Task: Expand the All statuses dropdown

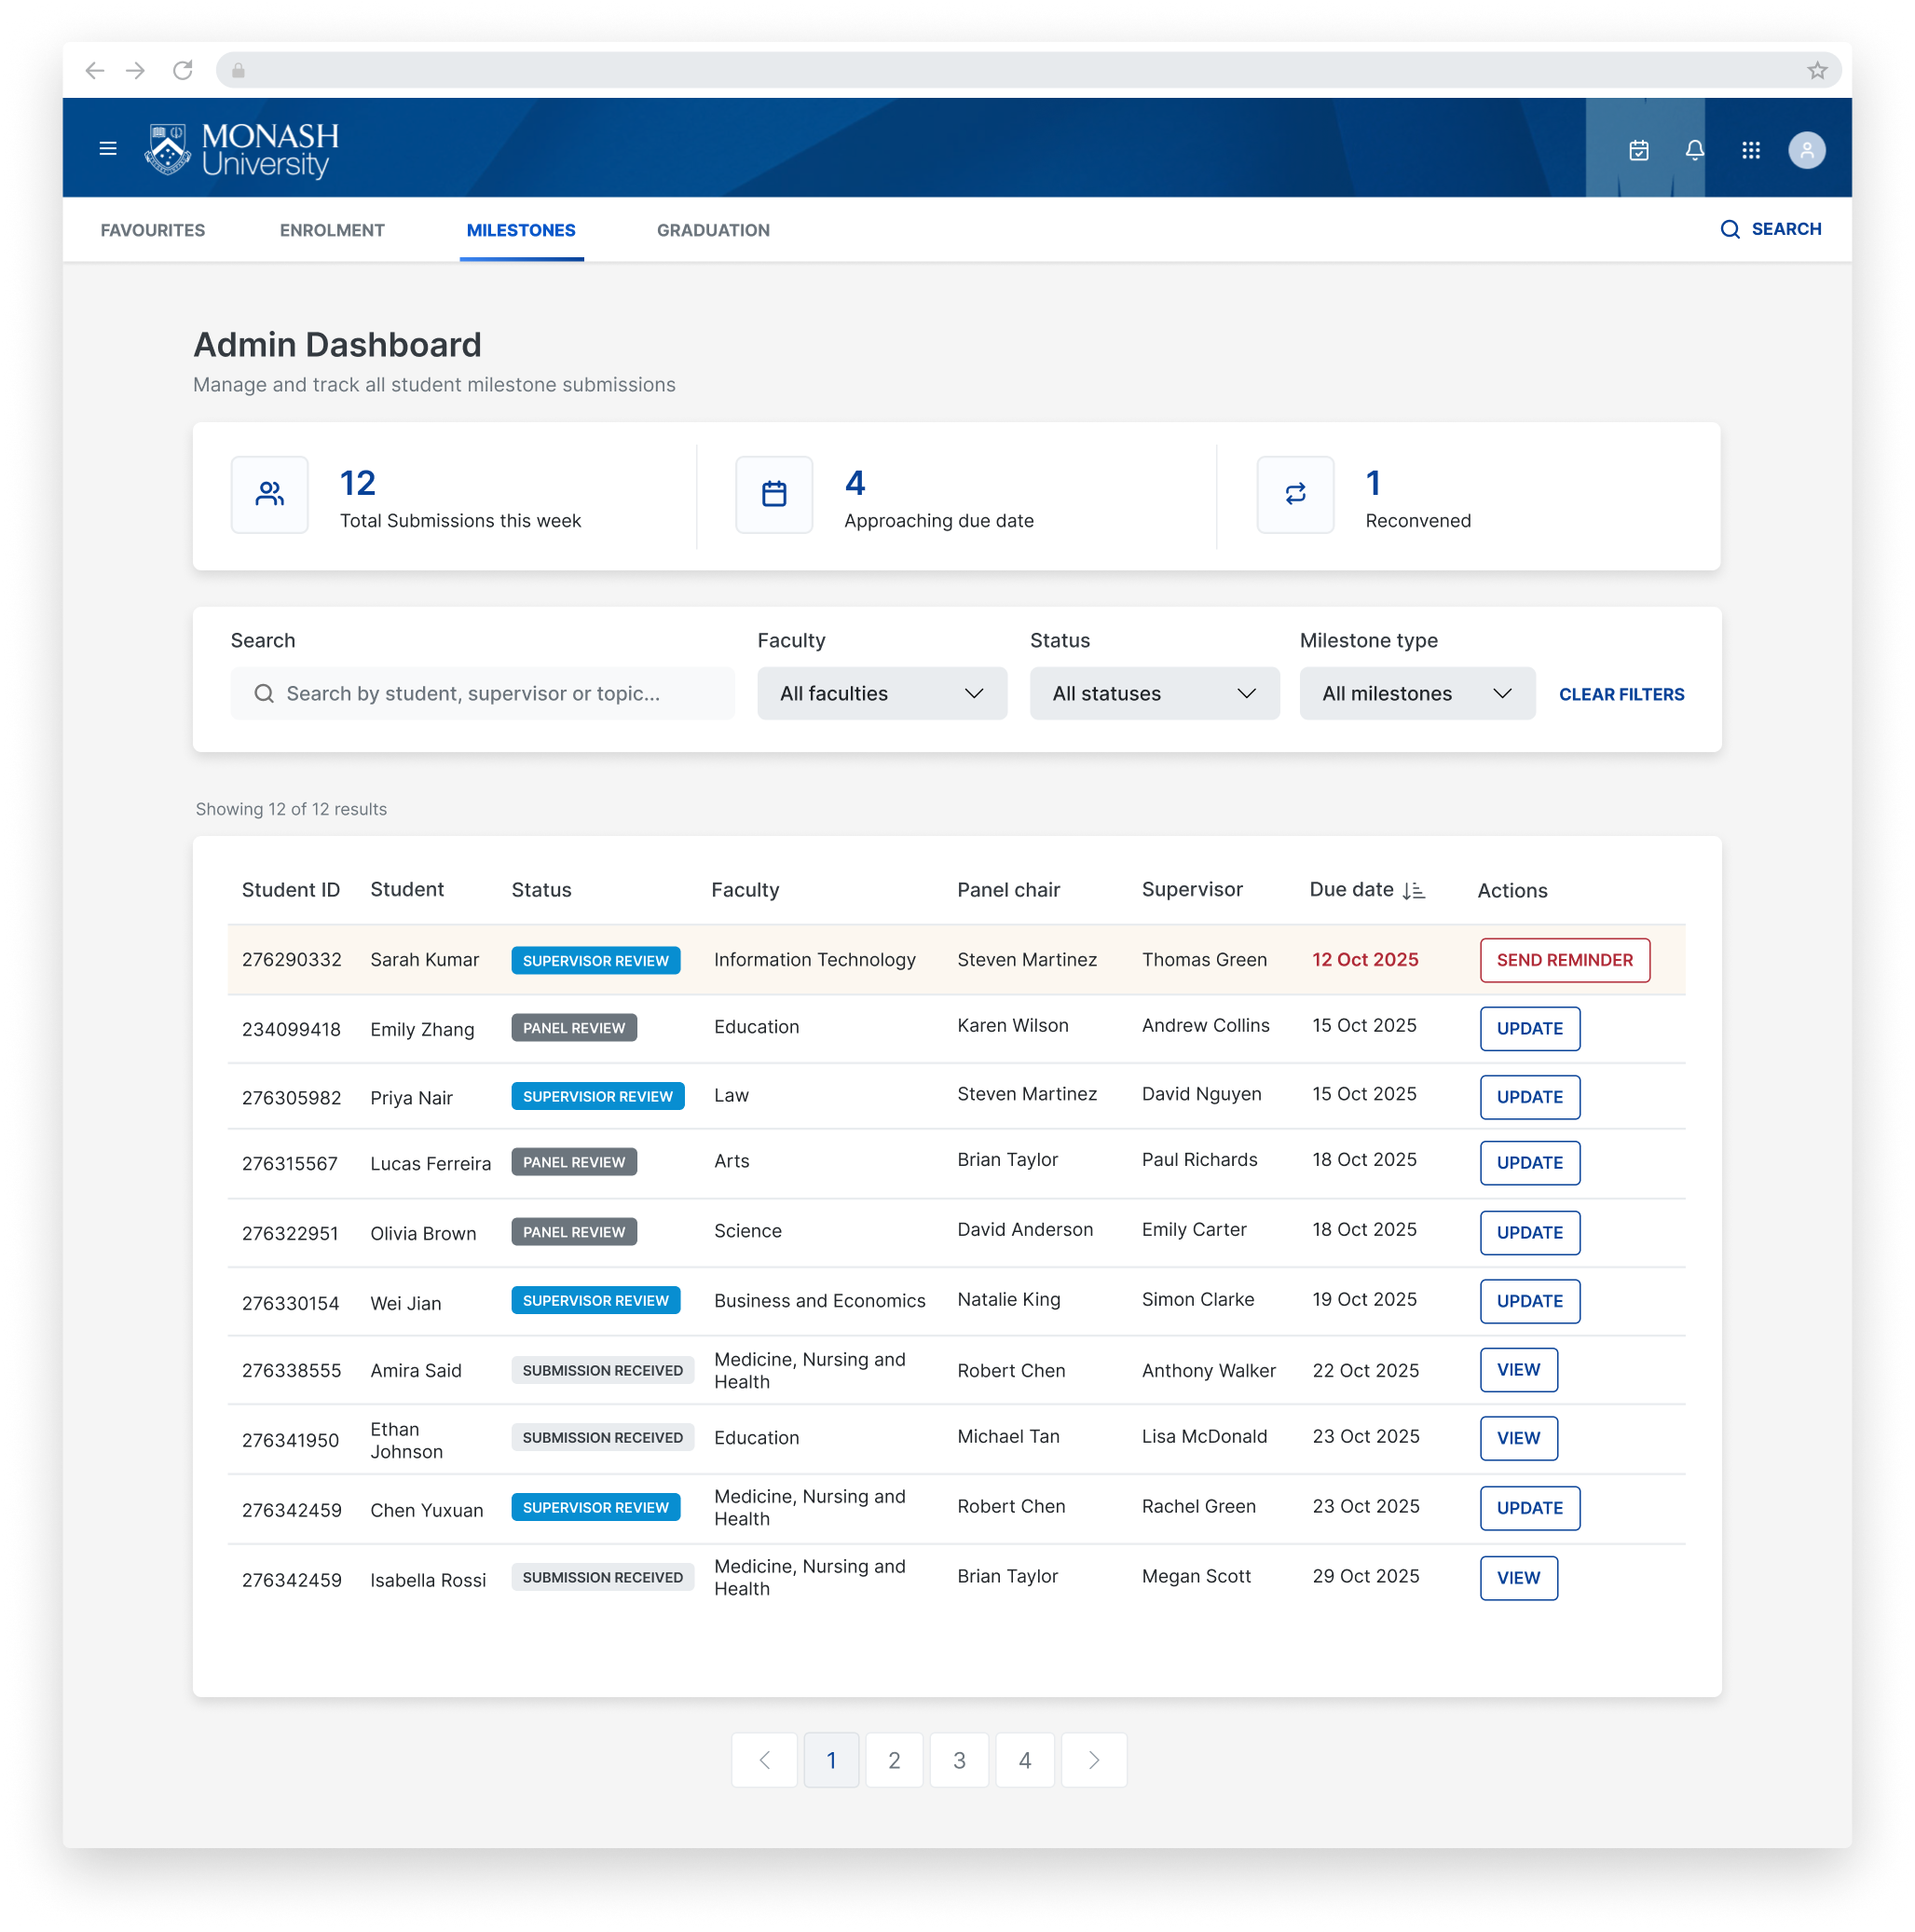Action: (1153, 693)
